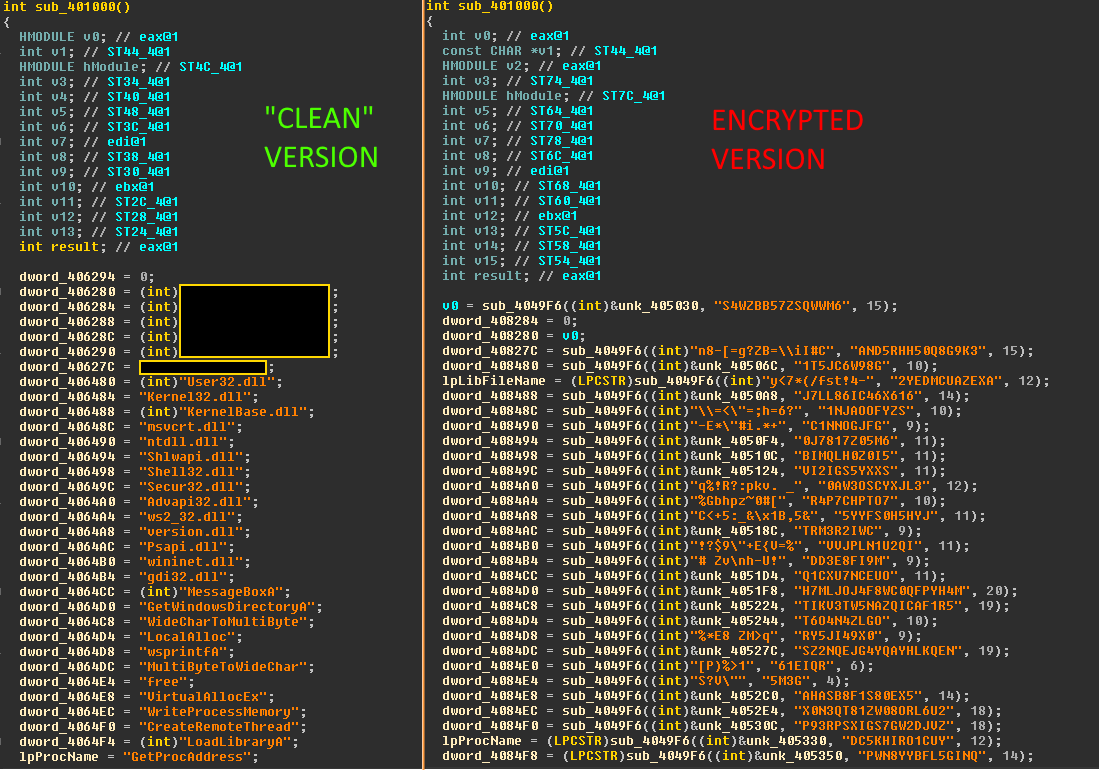Select the "MultiByteToWideChar" string
Screen dimensions: 1099x770
click(x=223, y=667)
